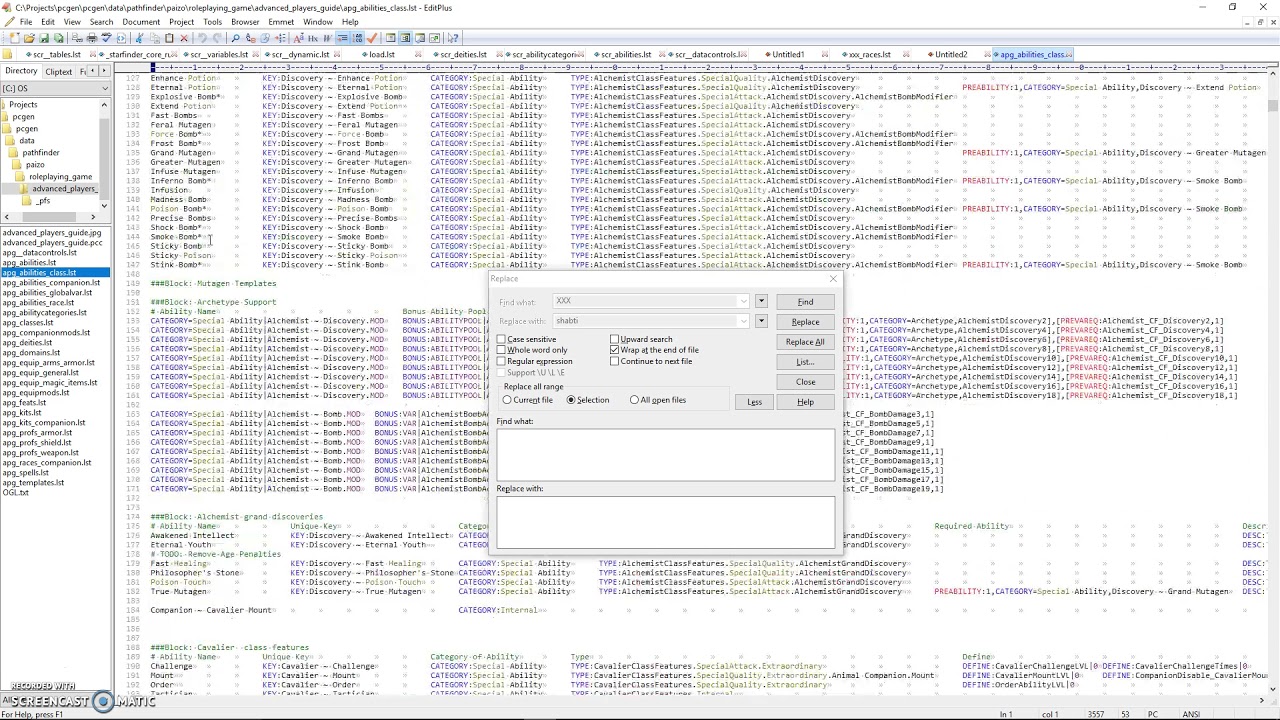
Task: Click the Save icon in toolbar
Action: tap(44, 38)
